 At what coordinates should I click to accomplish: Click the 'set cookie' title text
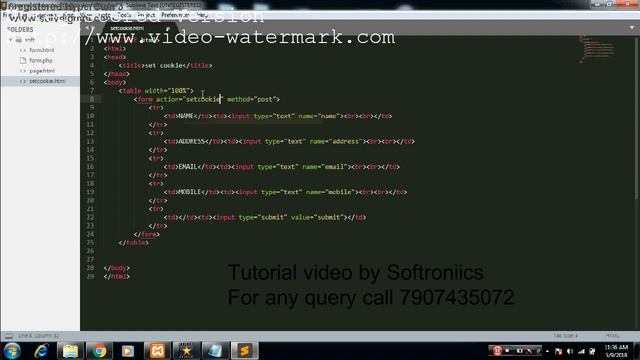tap(164, 65)
